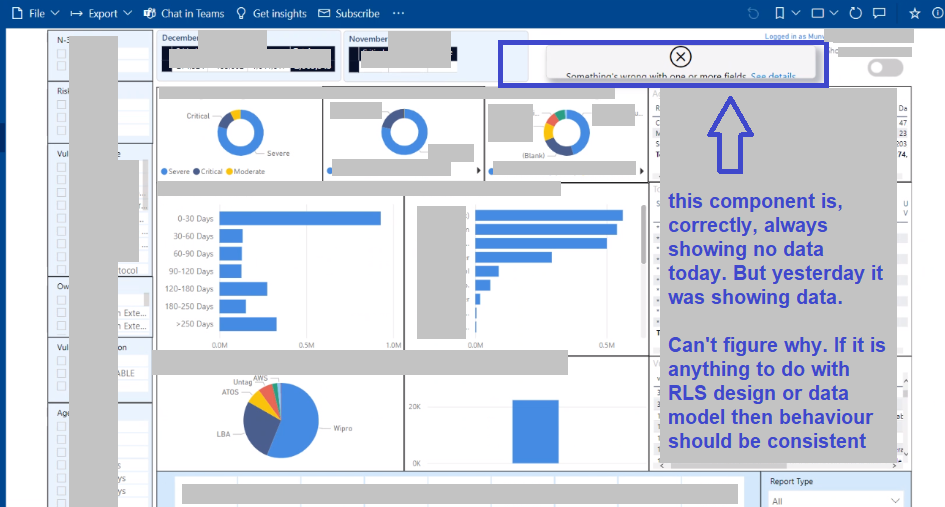Expand the Bookmarks dropdown chevron

point(796,13)
